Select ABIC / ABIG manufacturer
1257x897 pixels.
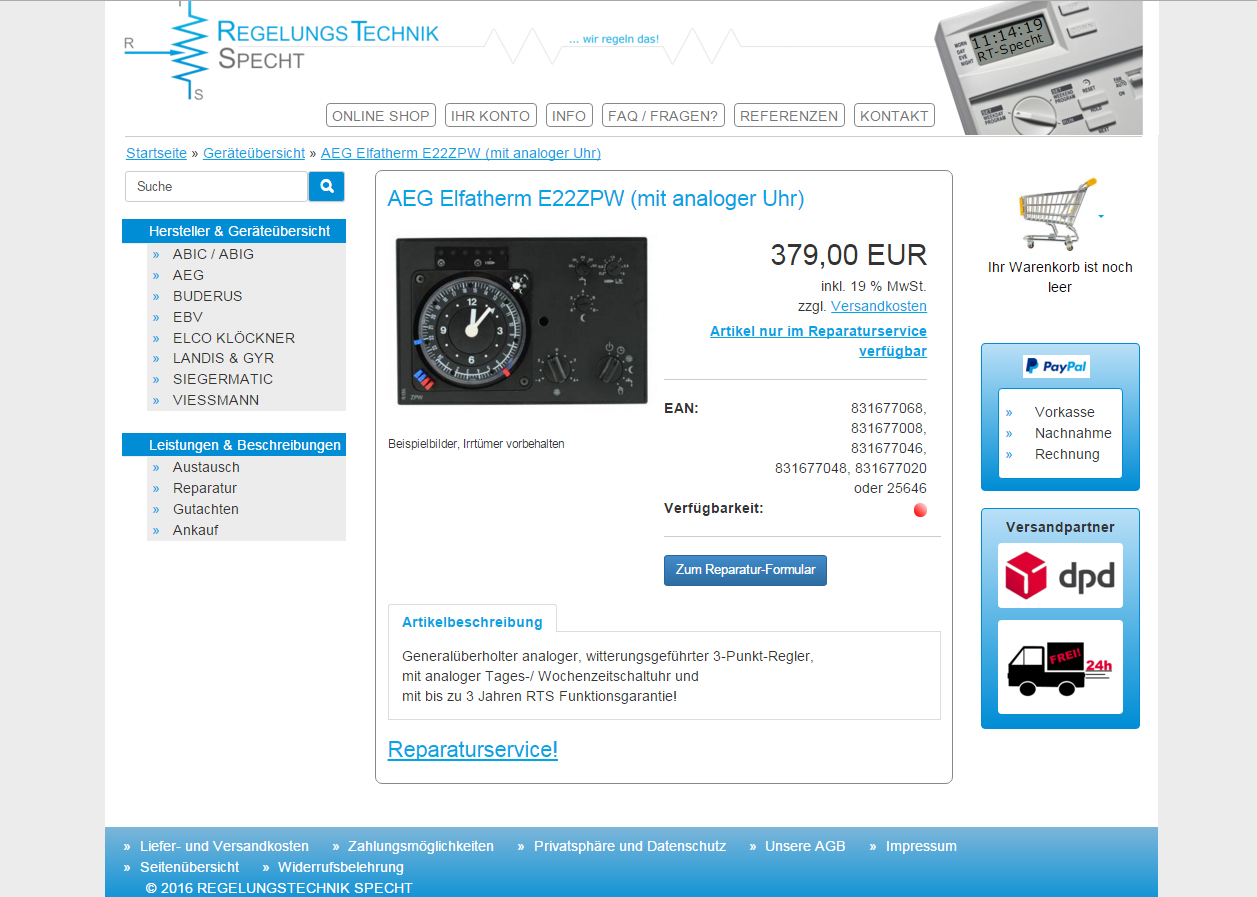(x=213, y=254)
